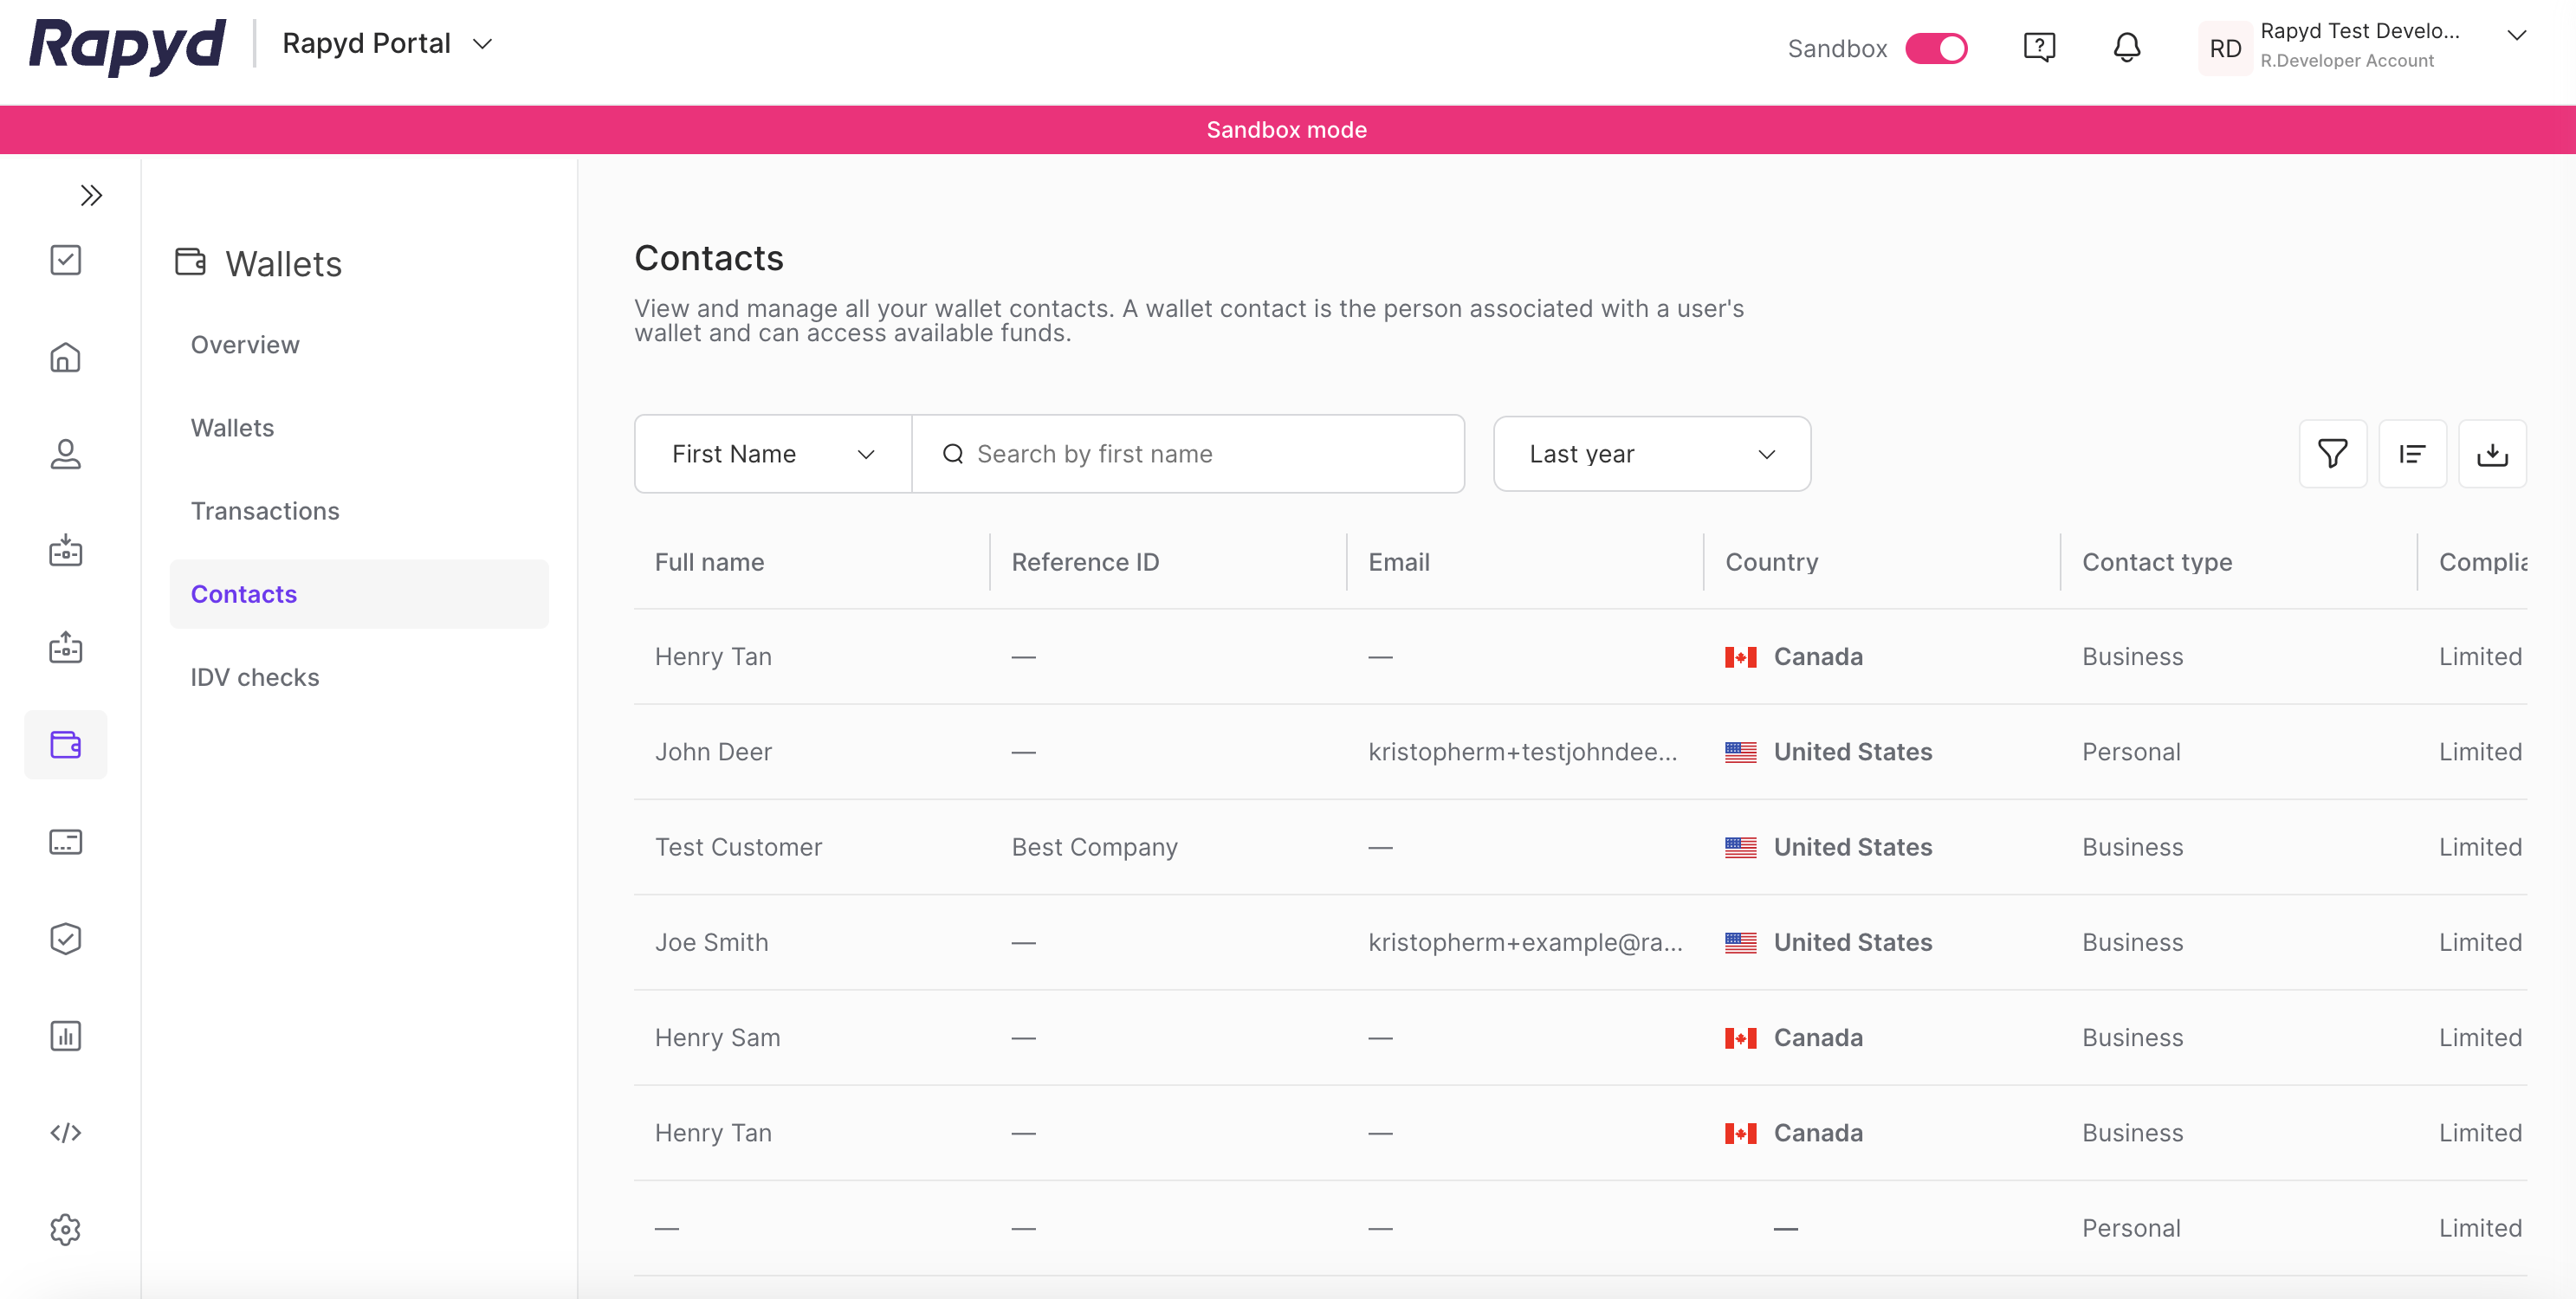2576x1299 pixels.
Task: Open the Last year date dropdown
Action: pyautogui.click(x=1651, y=454)
